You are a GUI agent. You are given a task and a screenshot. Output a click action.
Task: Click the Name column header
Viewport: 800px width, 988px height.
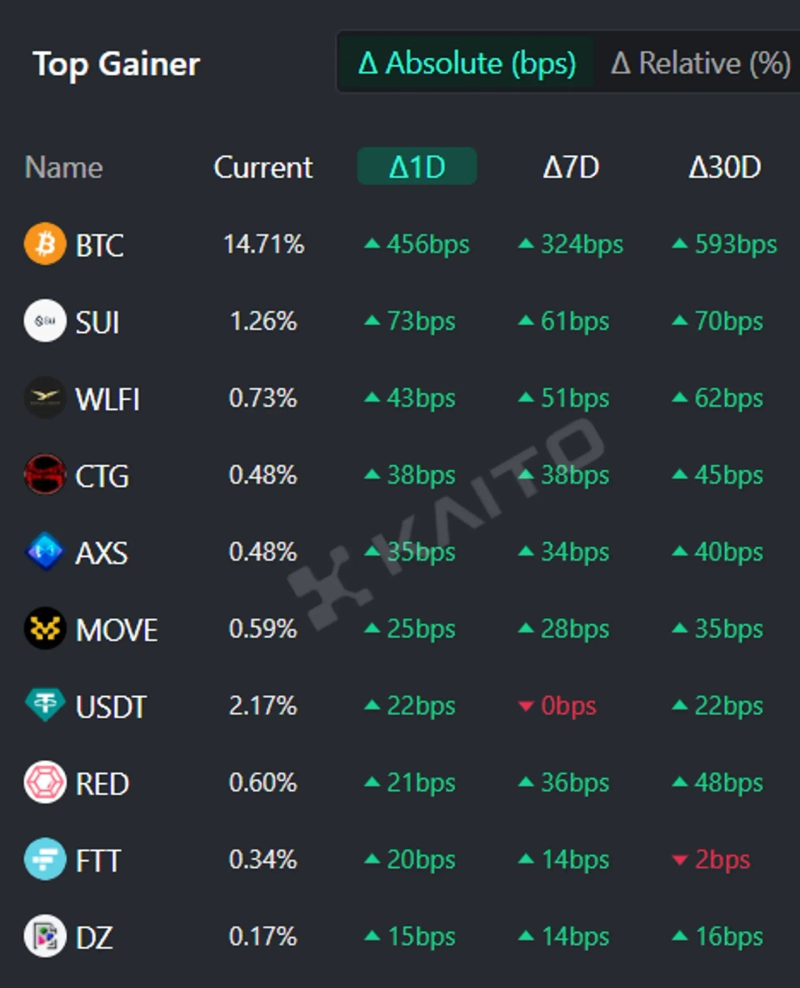tap(64, 167)
